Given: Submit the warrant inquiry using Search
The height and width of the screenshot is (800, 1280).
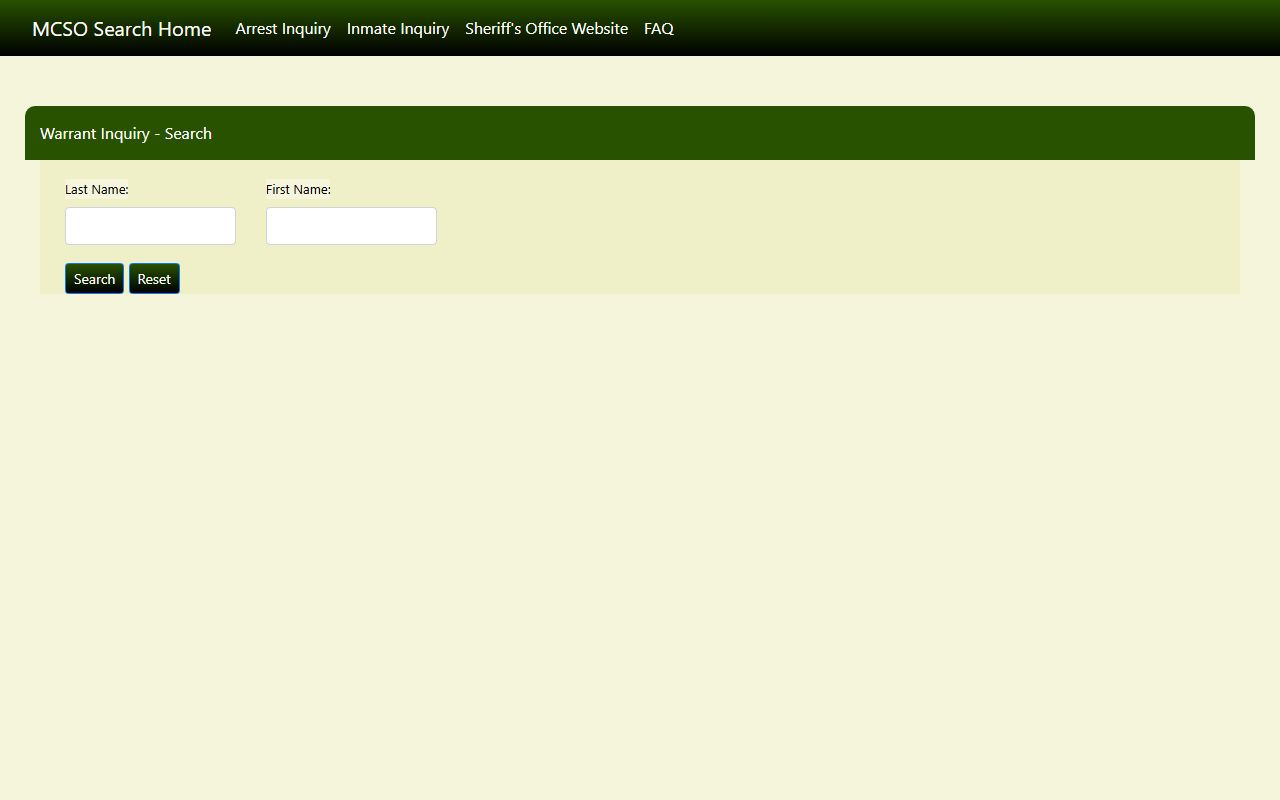Looking at the screenshot, I should 94,279.
